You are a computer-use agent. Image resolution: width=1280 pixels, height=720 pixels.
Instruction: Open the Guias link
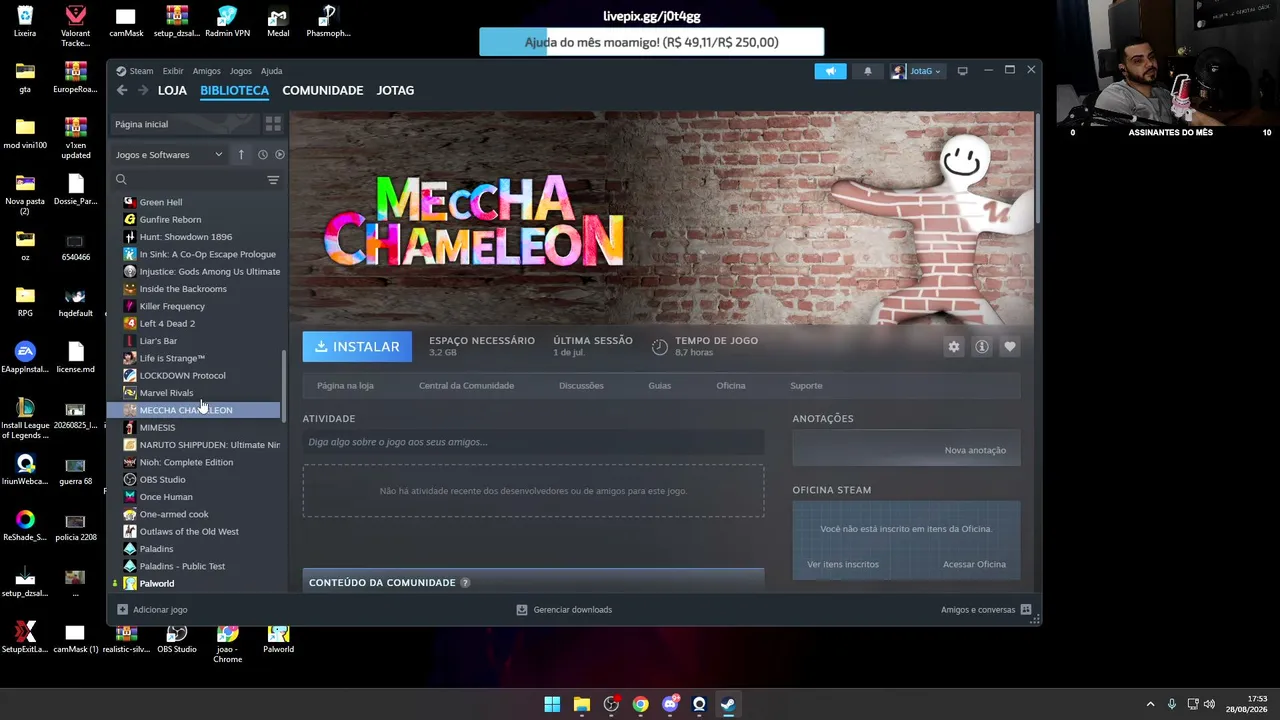(x=659, y=386)
